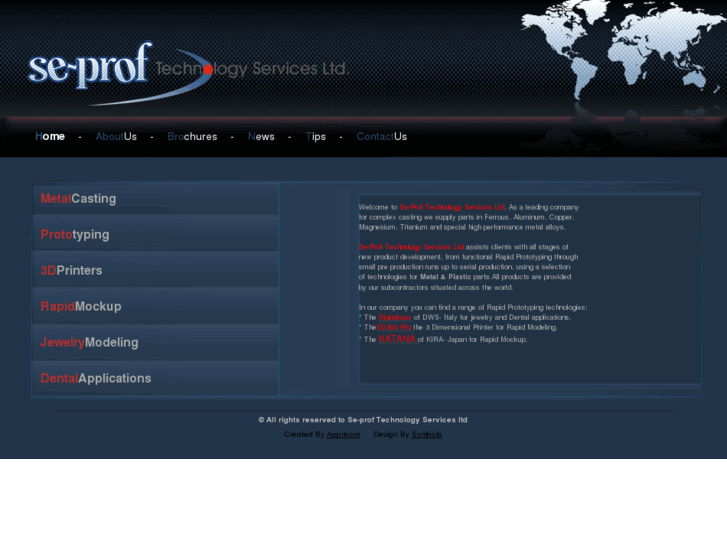Follow the Digitalwax link
Screen dimensions: 727x545
pos(395,317)
